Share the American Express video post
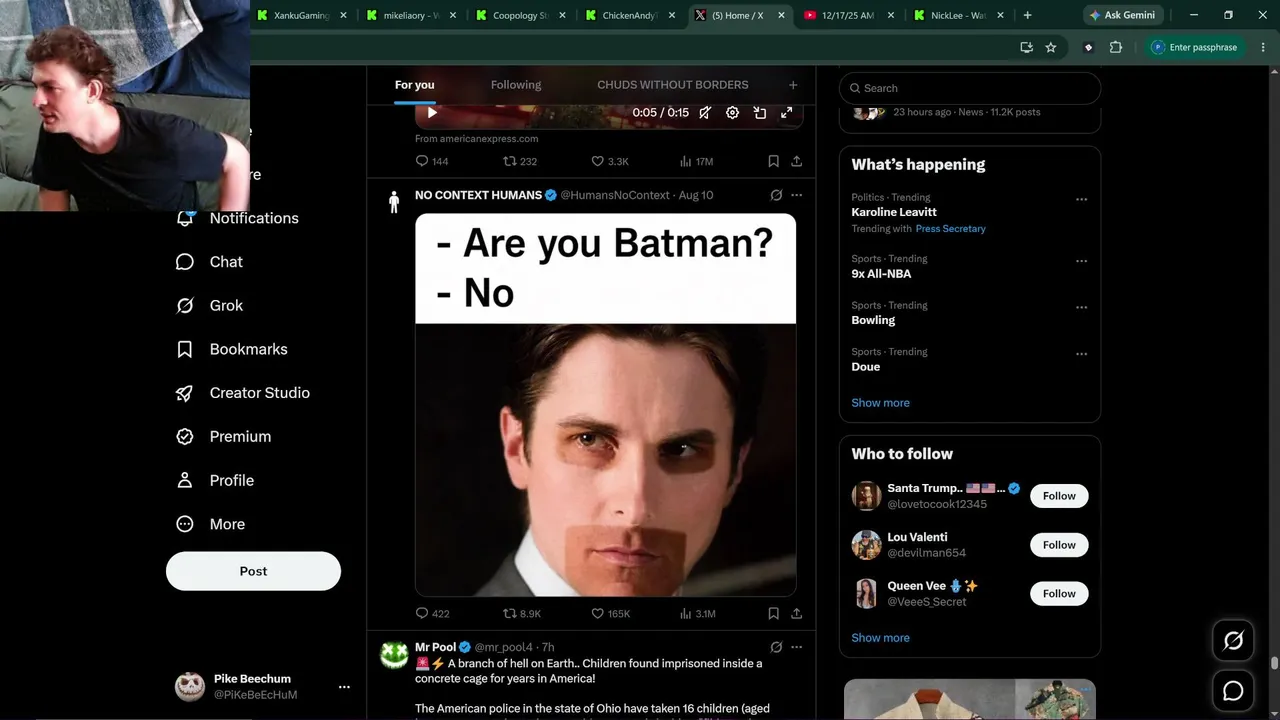The width and height of the screenshot is (1280, 720). (x=797, y=161)
